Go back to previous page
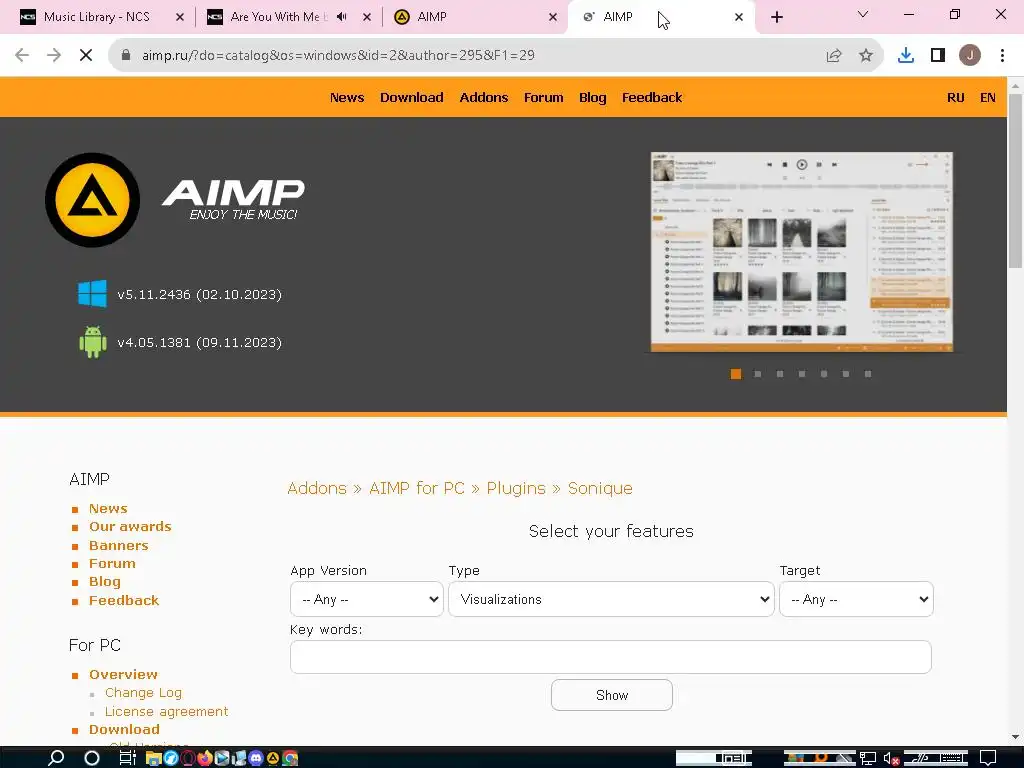Screen dimensions: 1024x768 coord(22,56)
